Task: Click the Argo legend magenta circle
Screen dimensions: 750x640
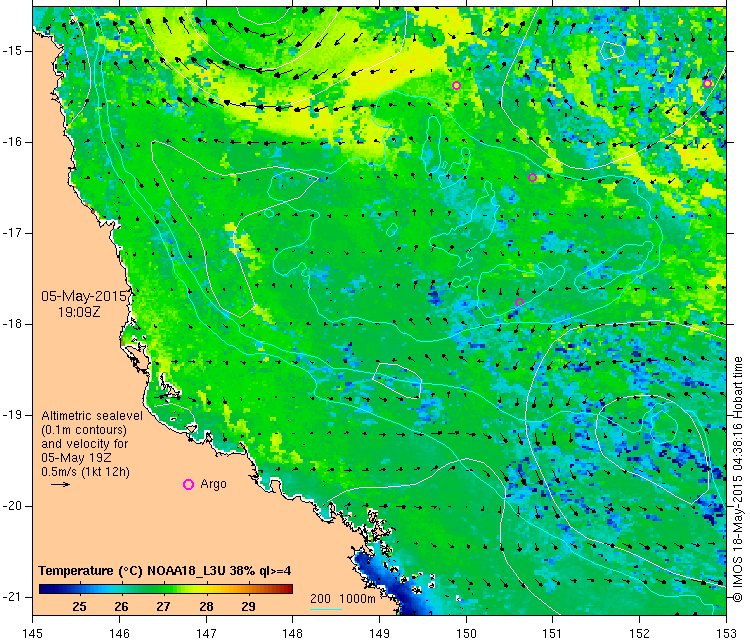Action: (x=188, y=485)
